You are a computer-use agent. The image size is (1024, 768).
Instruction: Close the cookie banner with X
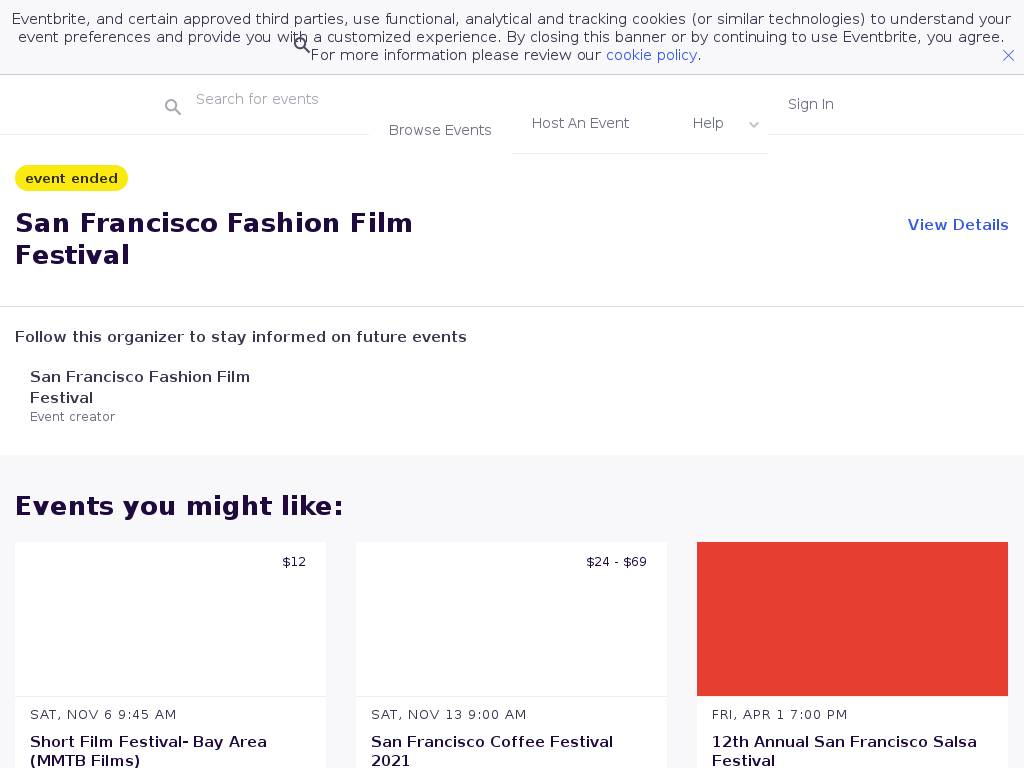tap(1008, 56)
